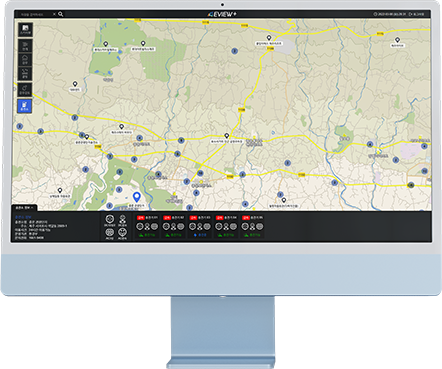Open the topmost sidebar button with white icon
The width and height of the screenshot is (442, 369).
(25, 30)
